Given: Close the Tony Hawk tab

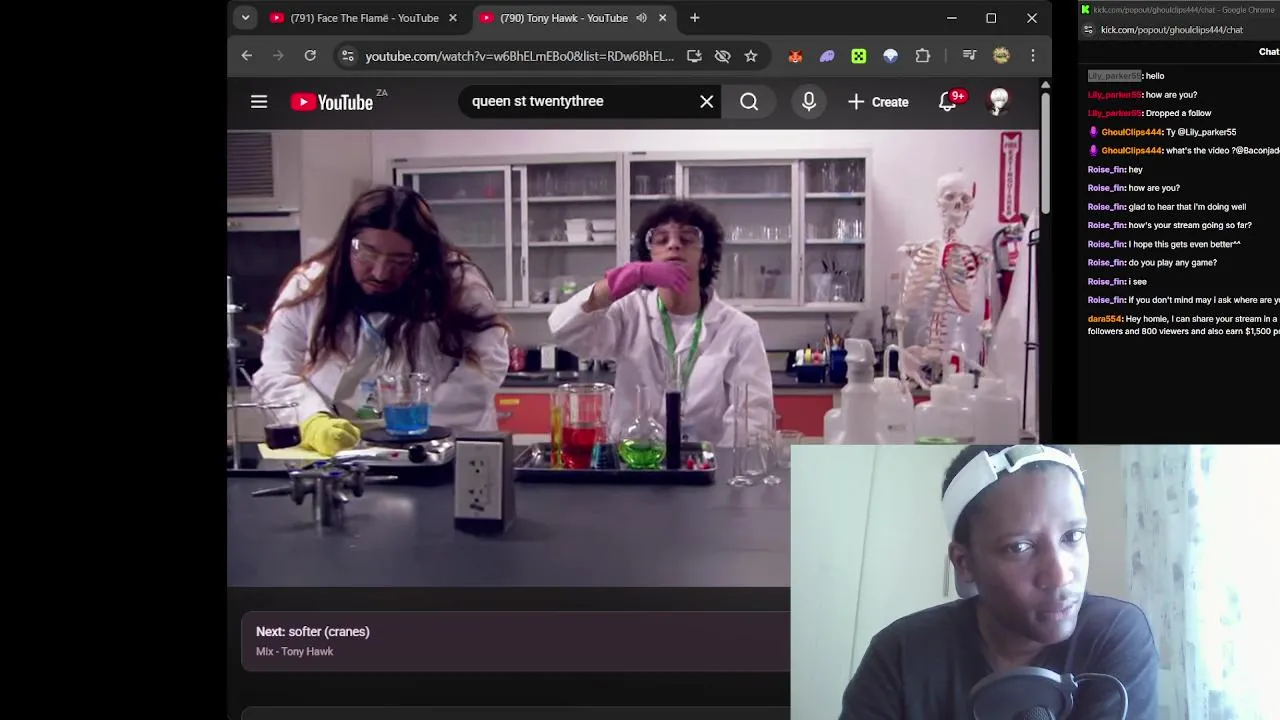Looking at the screenshot, I should (662, 18).
